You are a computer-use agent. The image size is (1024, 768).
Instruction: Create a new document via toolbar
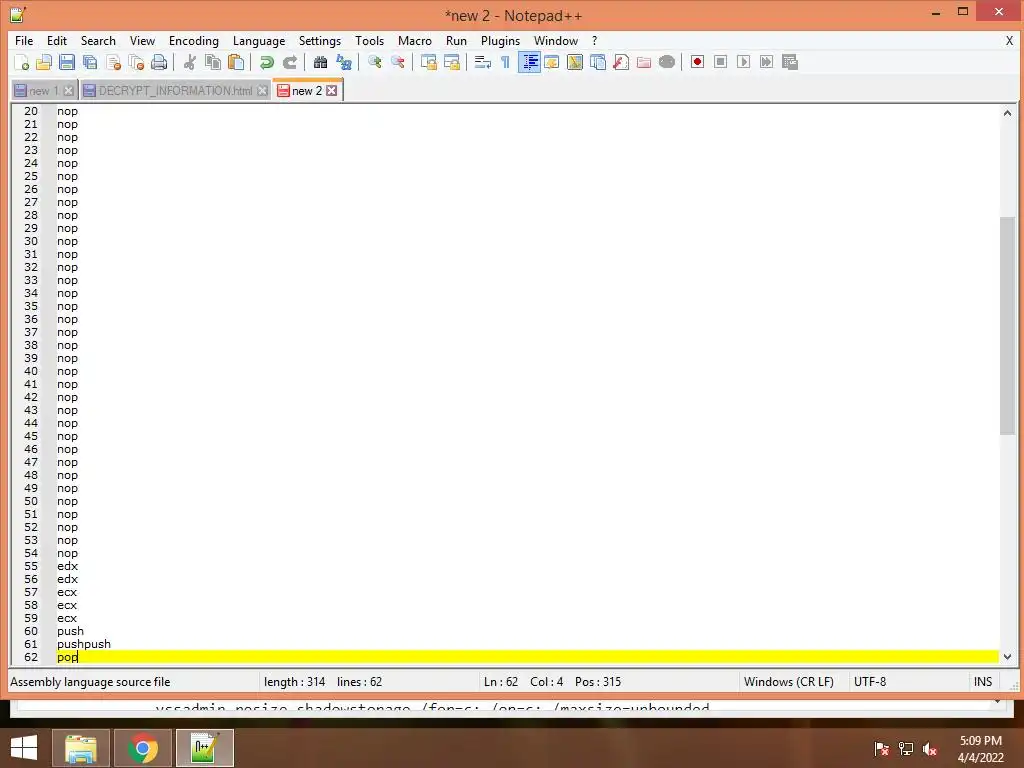tap(22, 62)
